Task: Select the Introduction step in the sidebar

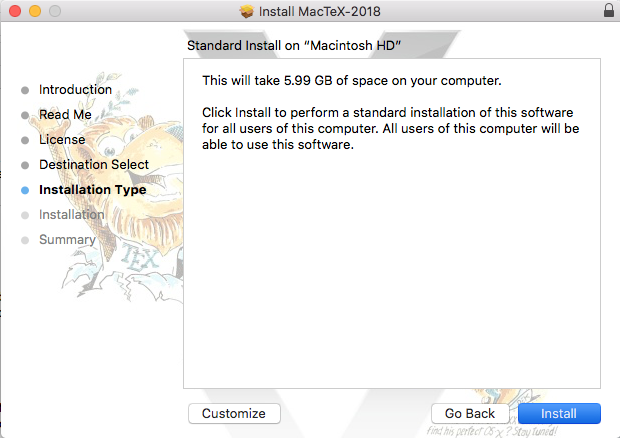Action: (75, 90)
